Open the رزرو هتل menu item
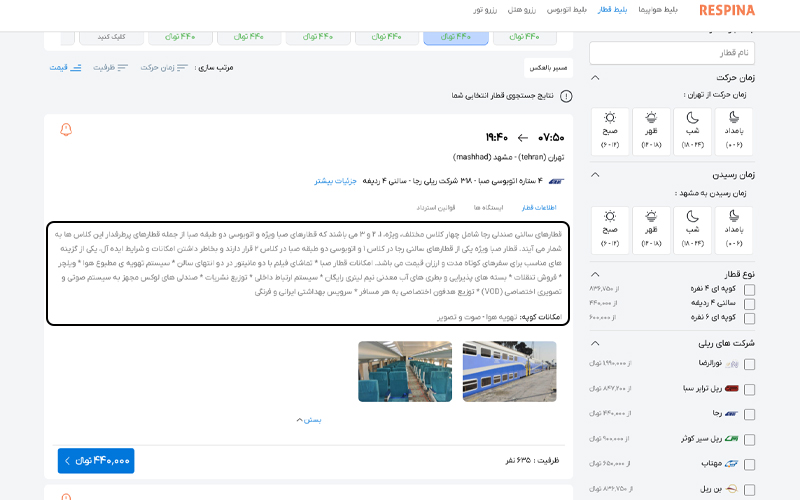 pyautogui.click(x=521, y=10)
